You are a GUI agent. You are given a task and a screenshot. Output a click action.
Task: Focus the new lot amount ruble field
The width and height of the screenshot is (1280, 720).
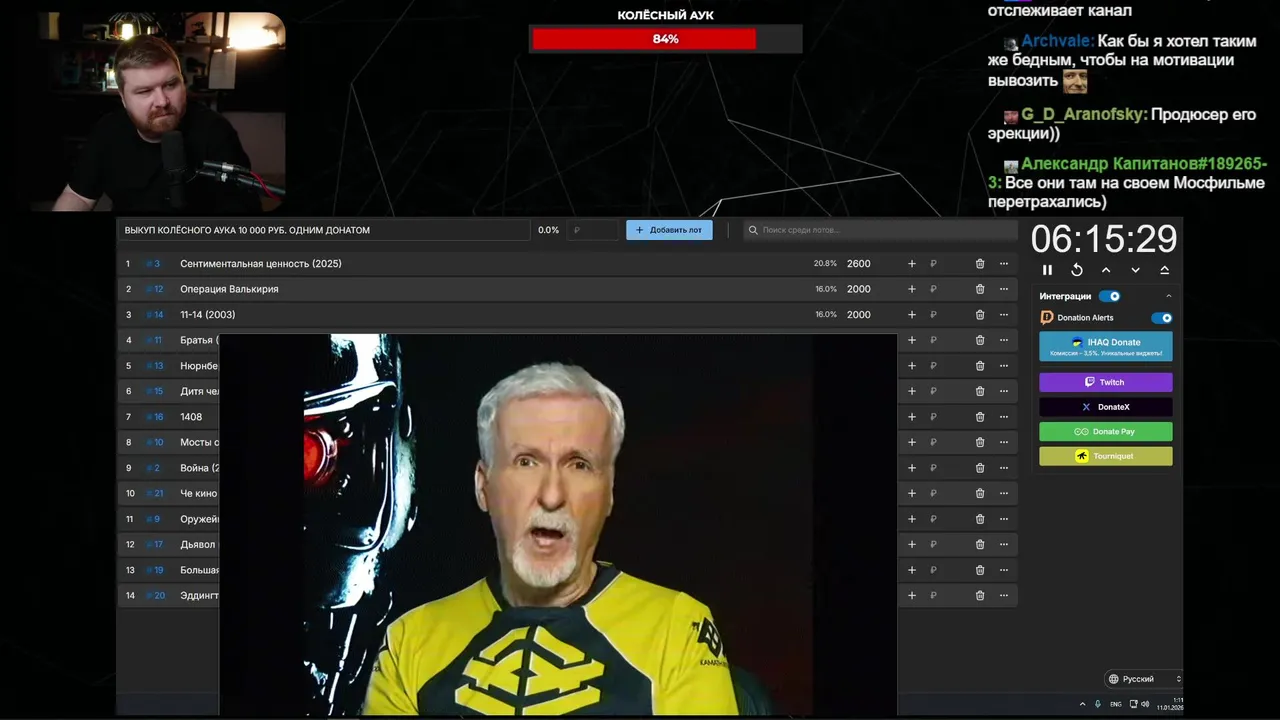coord(594,230)
